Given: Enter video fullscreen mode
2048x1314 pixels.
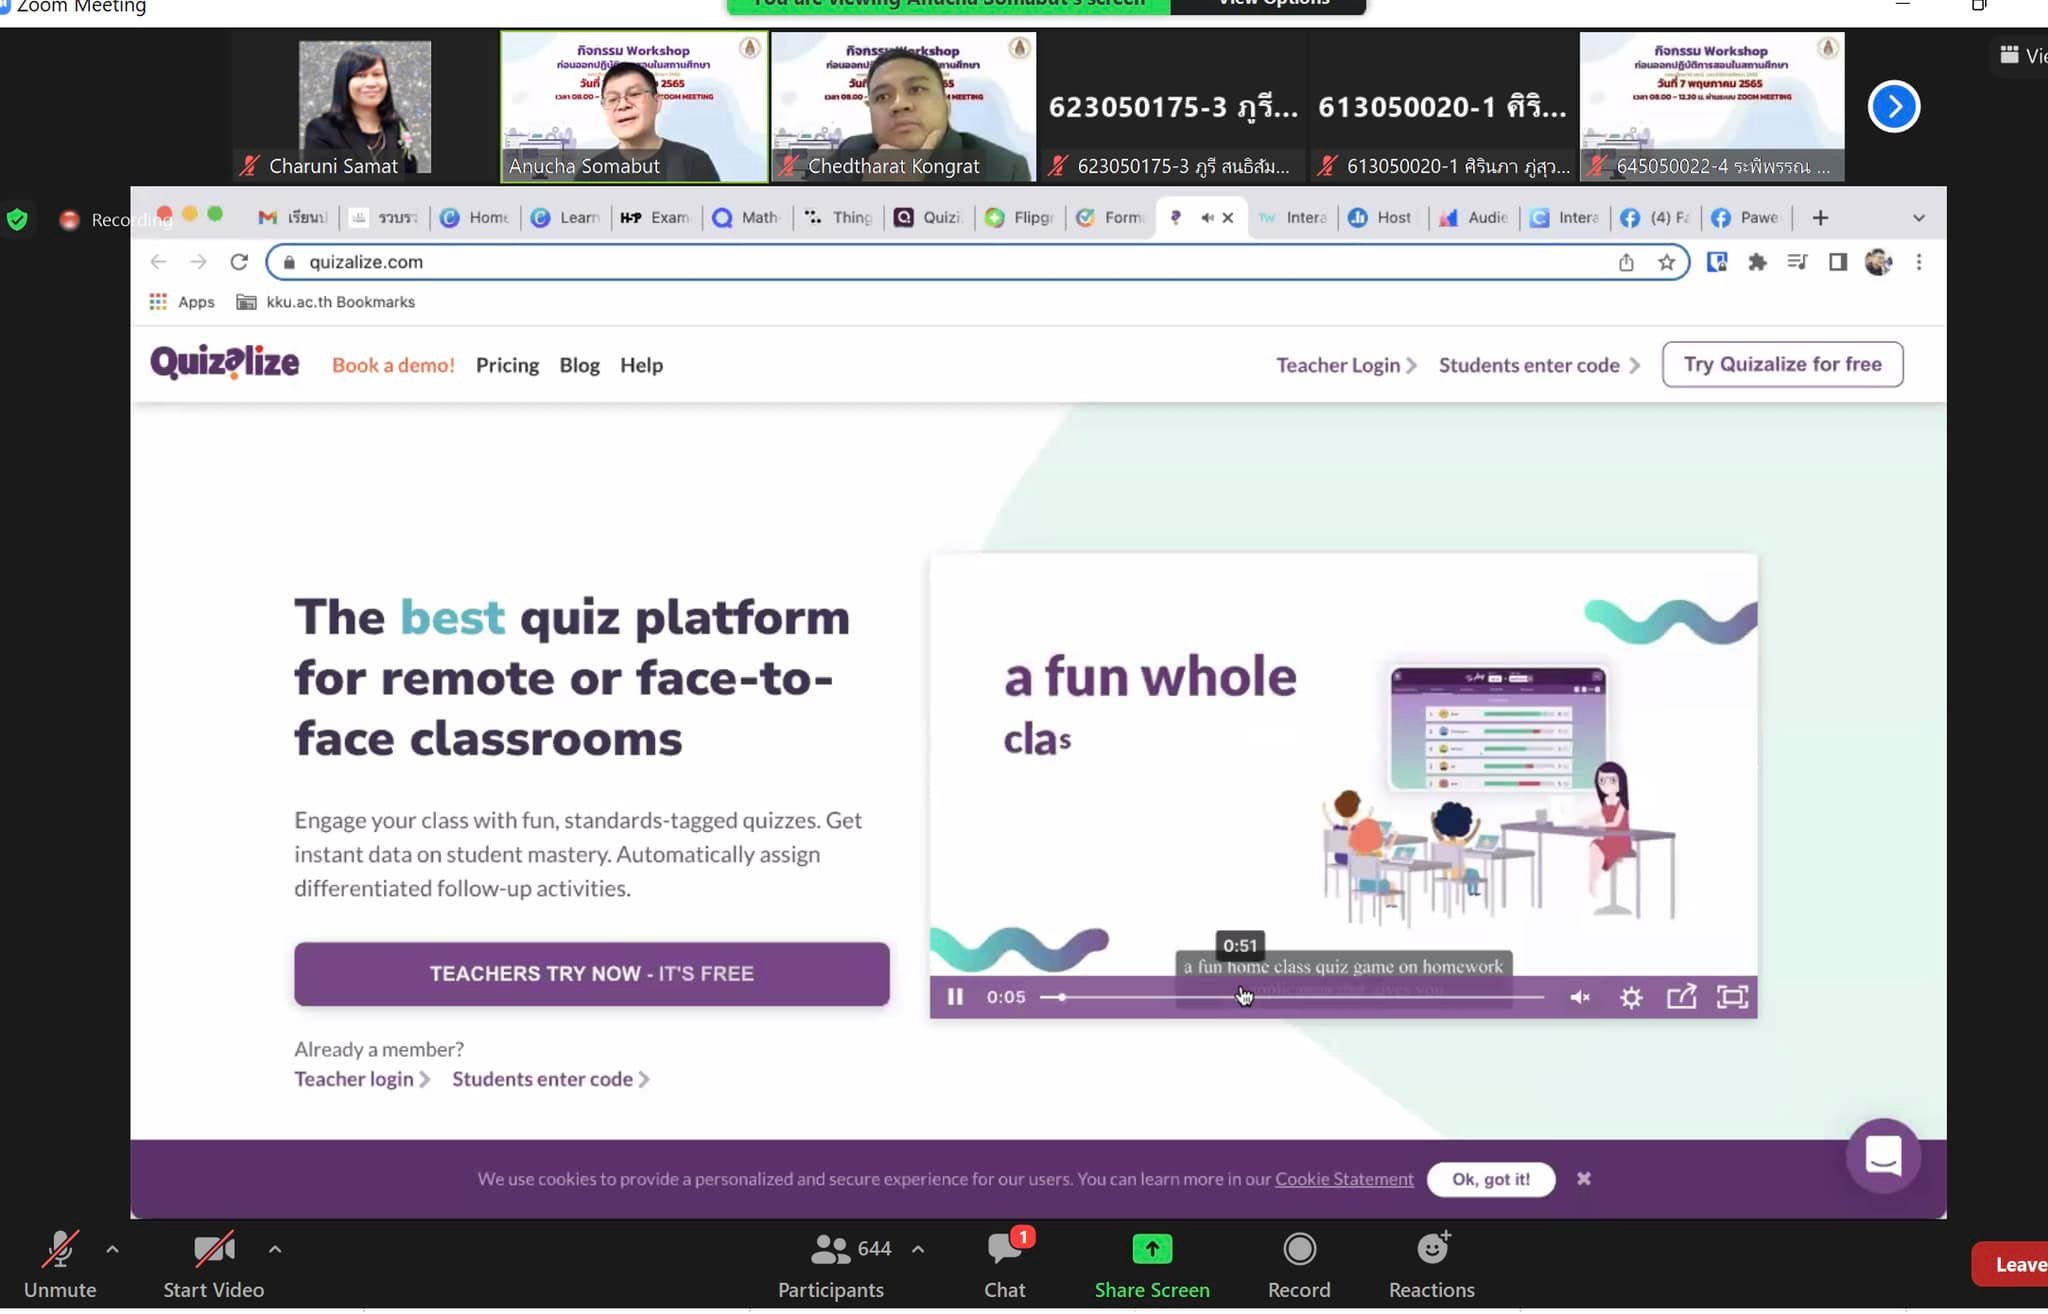Looking at the screenshot, I should [x=1732, y=997].
